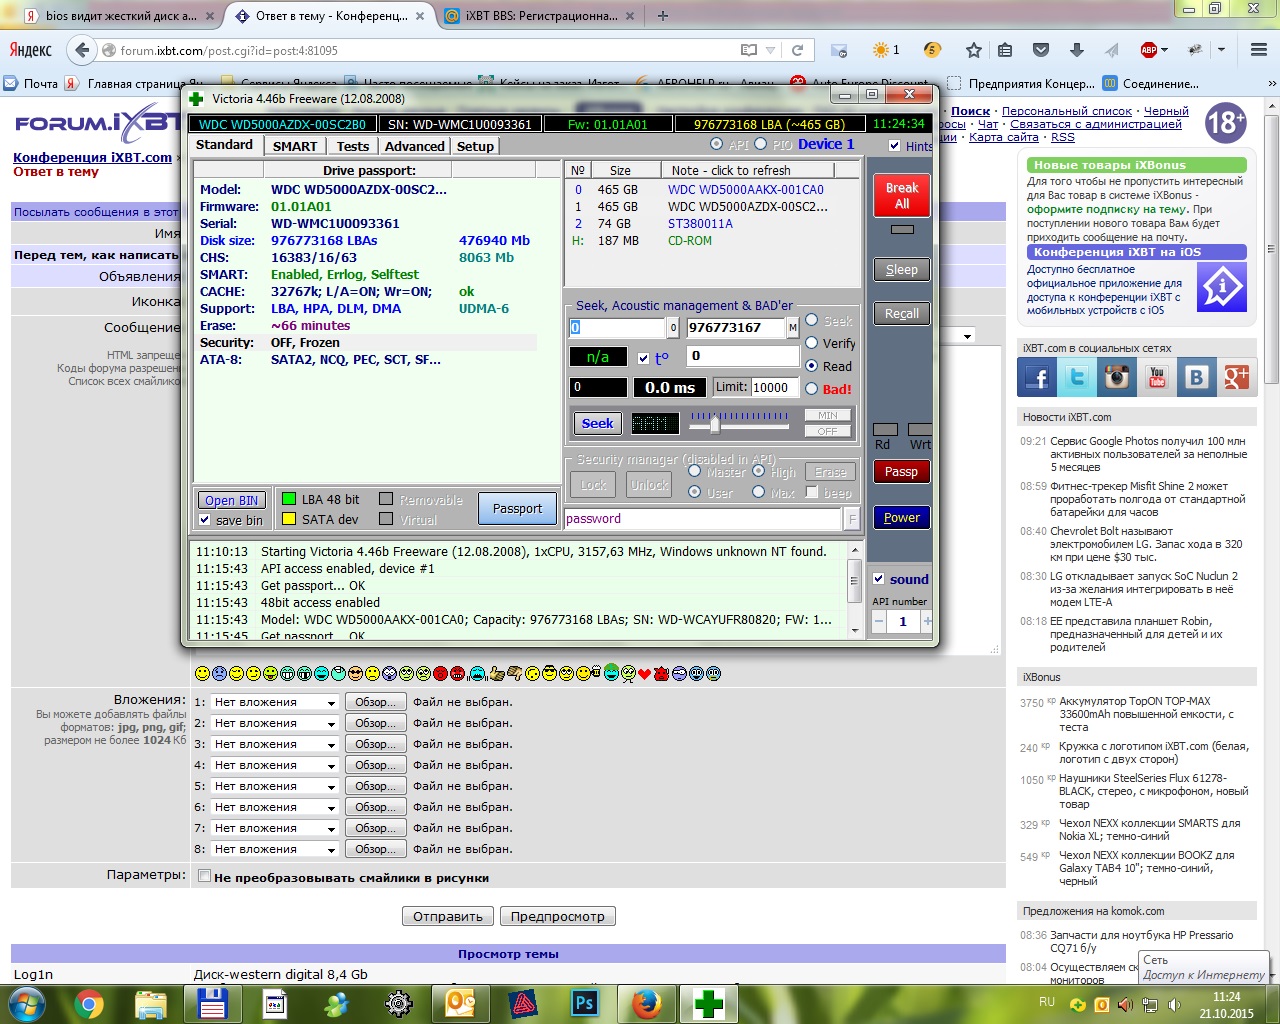Expand attachment 1 type dropdown
The image size is (1280, 1024).
pos(275,702)
